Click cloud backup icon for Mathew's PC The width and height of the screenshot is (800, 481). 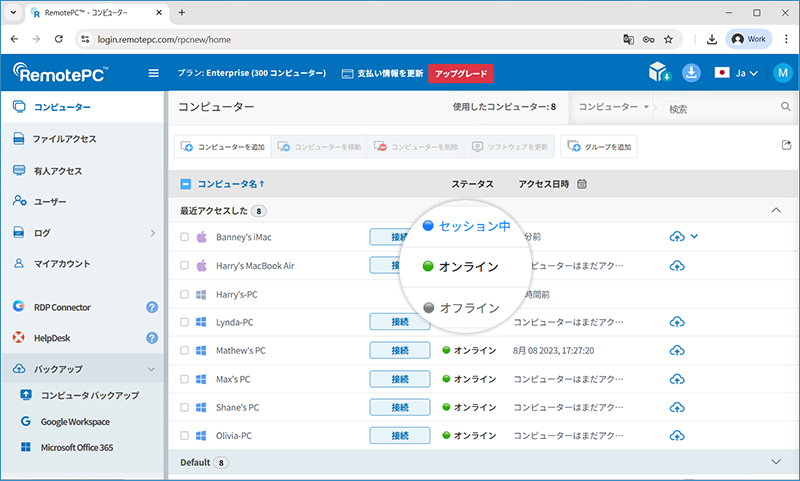pyautogui.click(x=677, y=350)
